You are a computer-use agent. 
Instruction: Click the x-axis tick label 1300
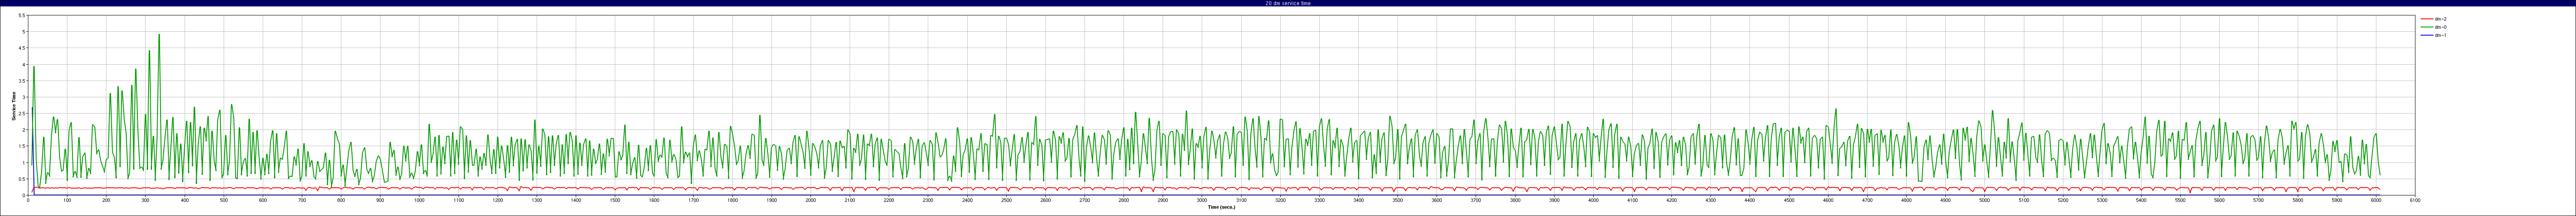point(537,200)
